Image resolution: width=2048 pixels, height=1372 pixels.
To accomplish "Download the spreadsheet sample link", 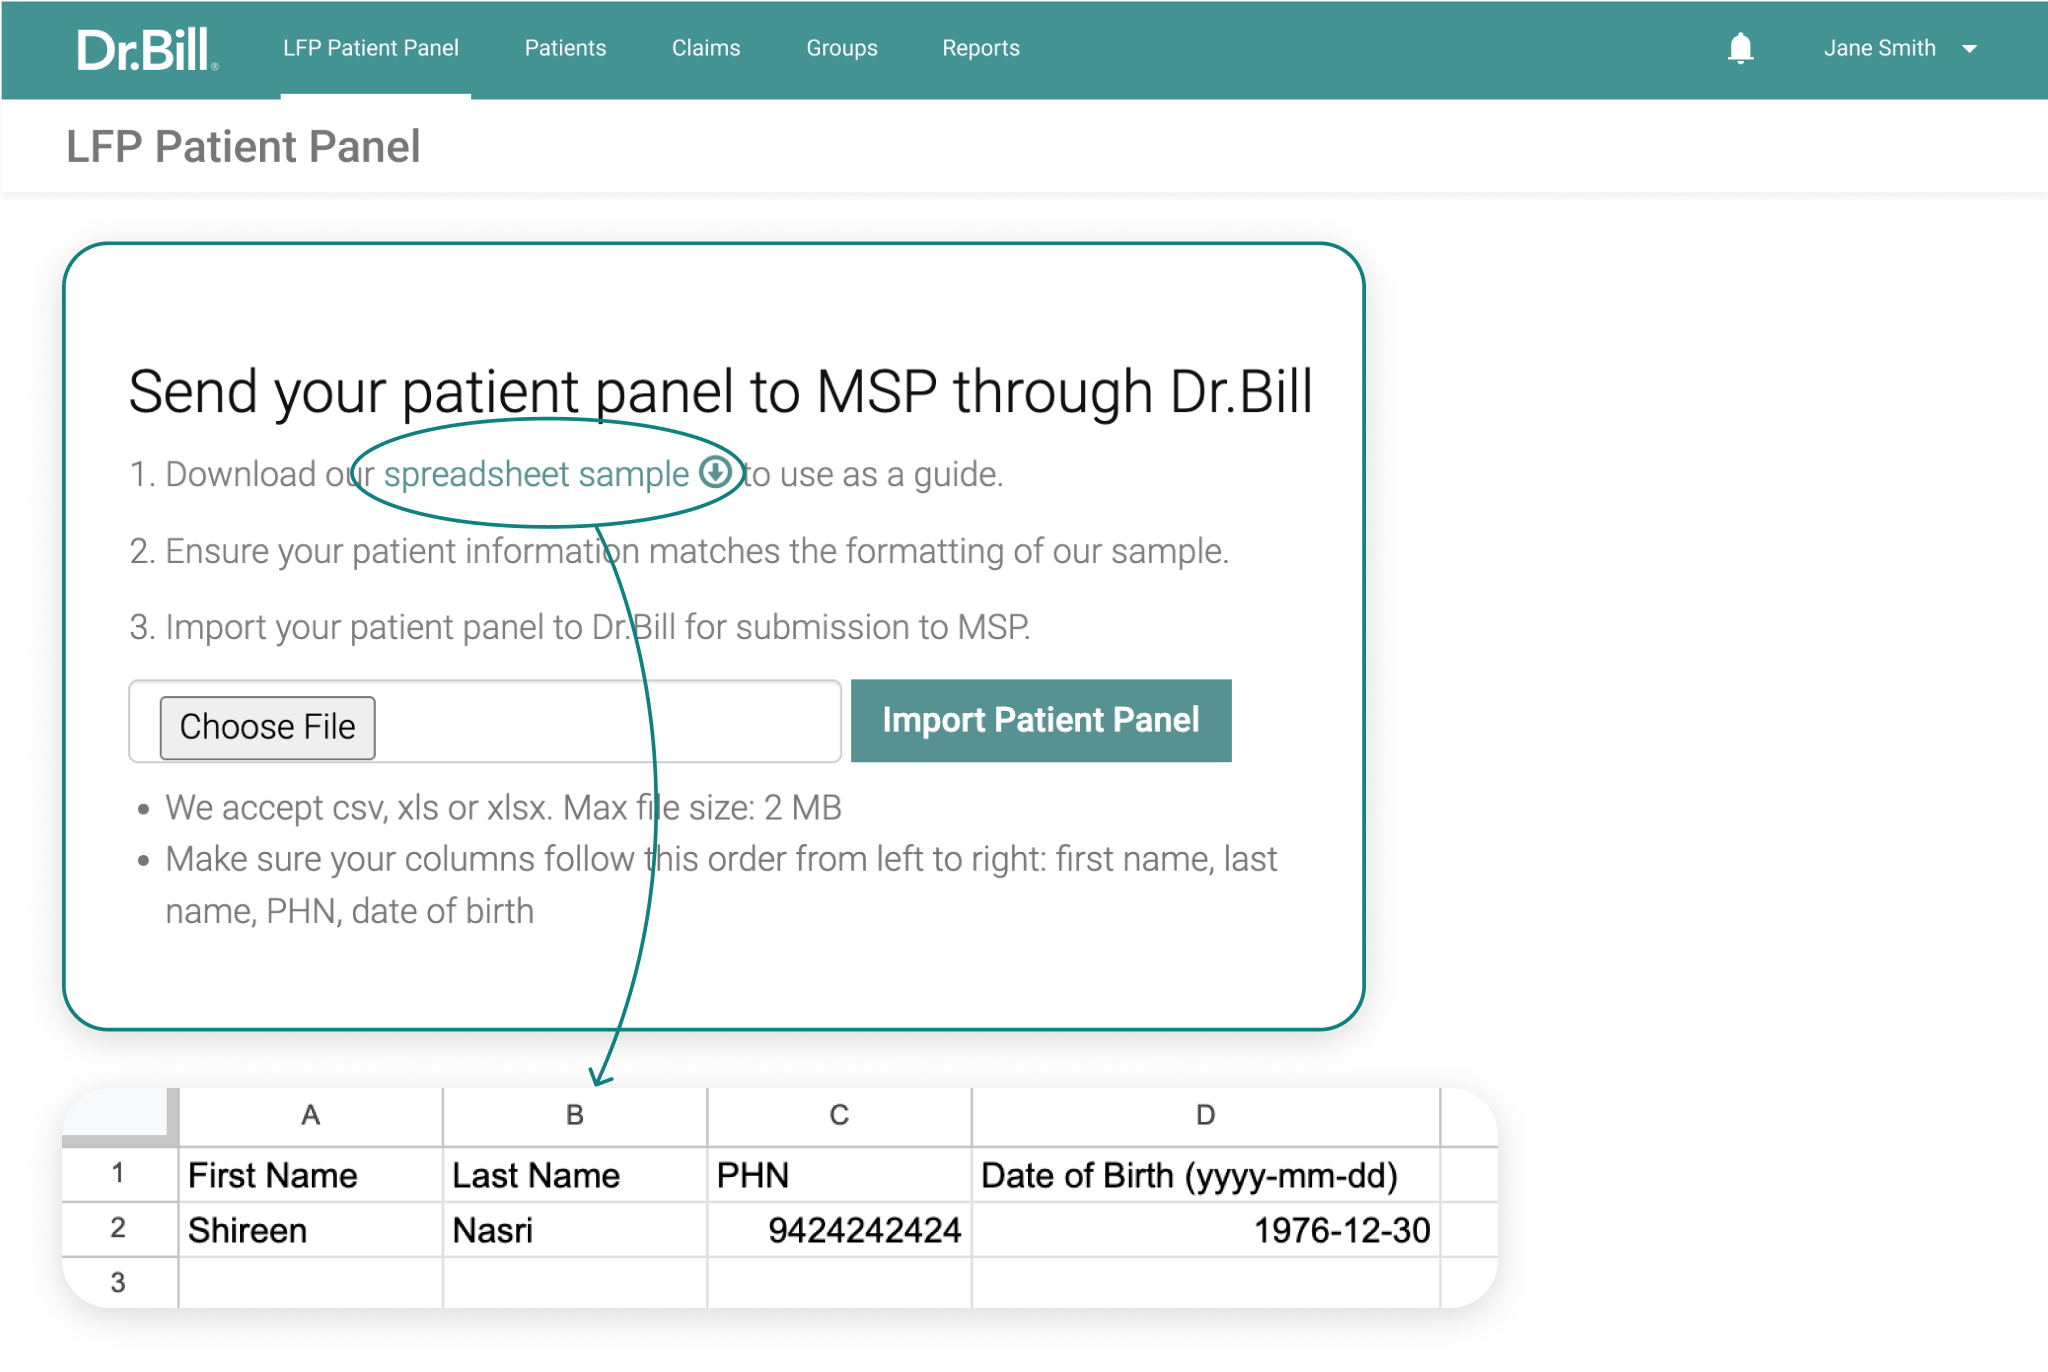I will (x=536, y=474).
